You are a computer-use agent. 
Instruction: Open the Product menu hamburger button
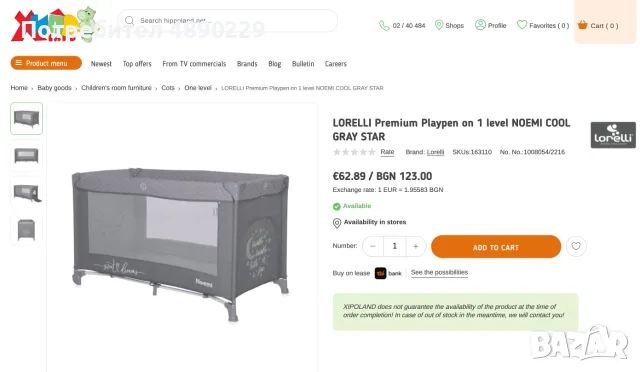click(46, 63)
